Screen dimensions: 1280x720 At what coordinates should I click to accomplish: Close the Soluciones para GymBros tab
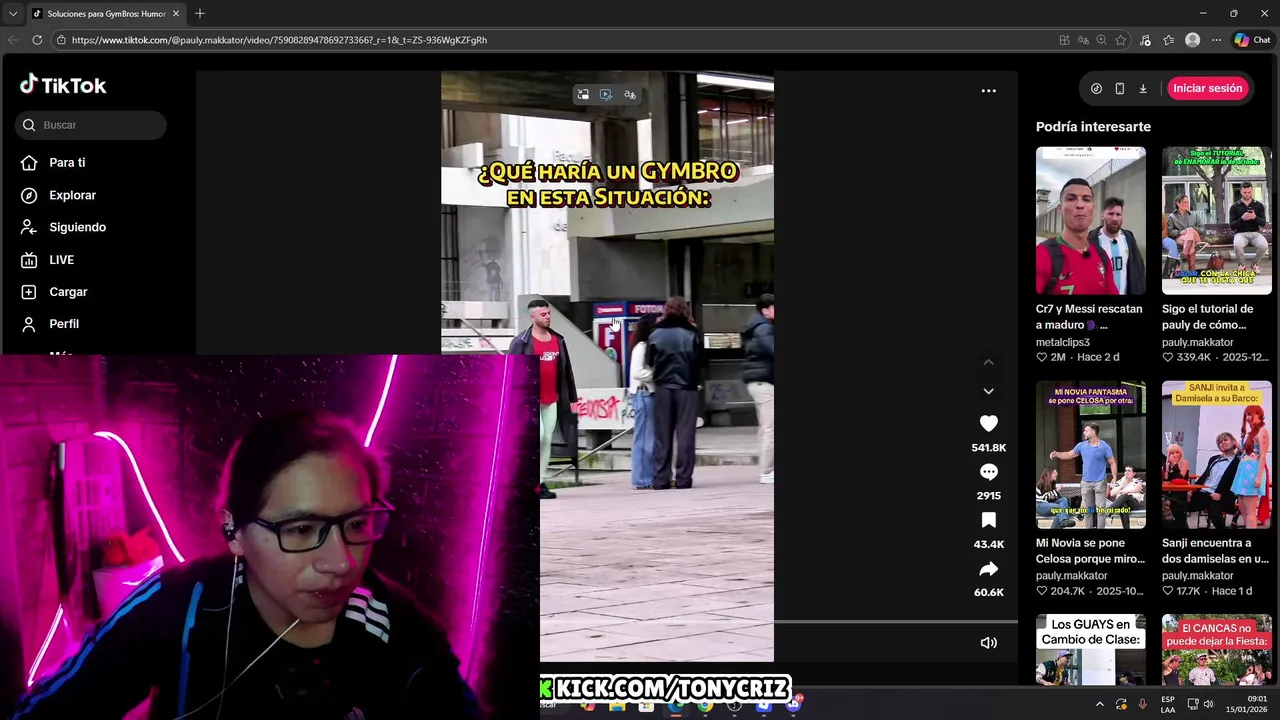click(x=176, y=14)
